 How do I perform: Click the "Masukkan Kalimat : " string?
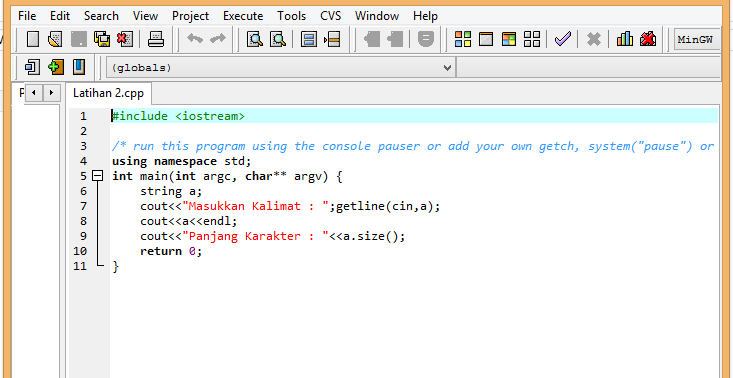(x=256, y=206)
